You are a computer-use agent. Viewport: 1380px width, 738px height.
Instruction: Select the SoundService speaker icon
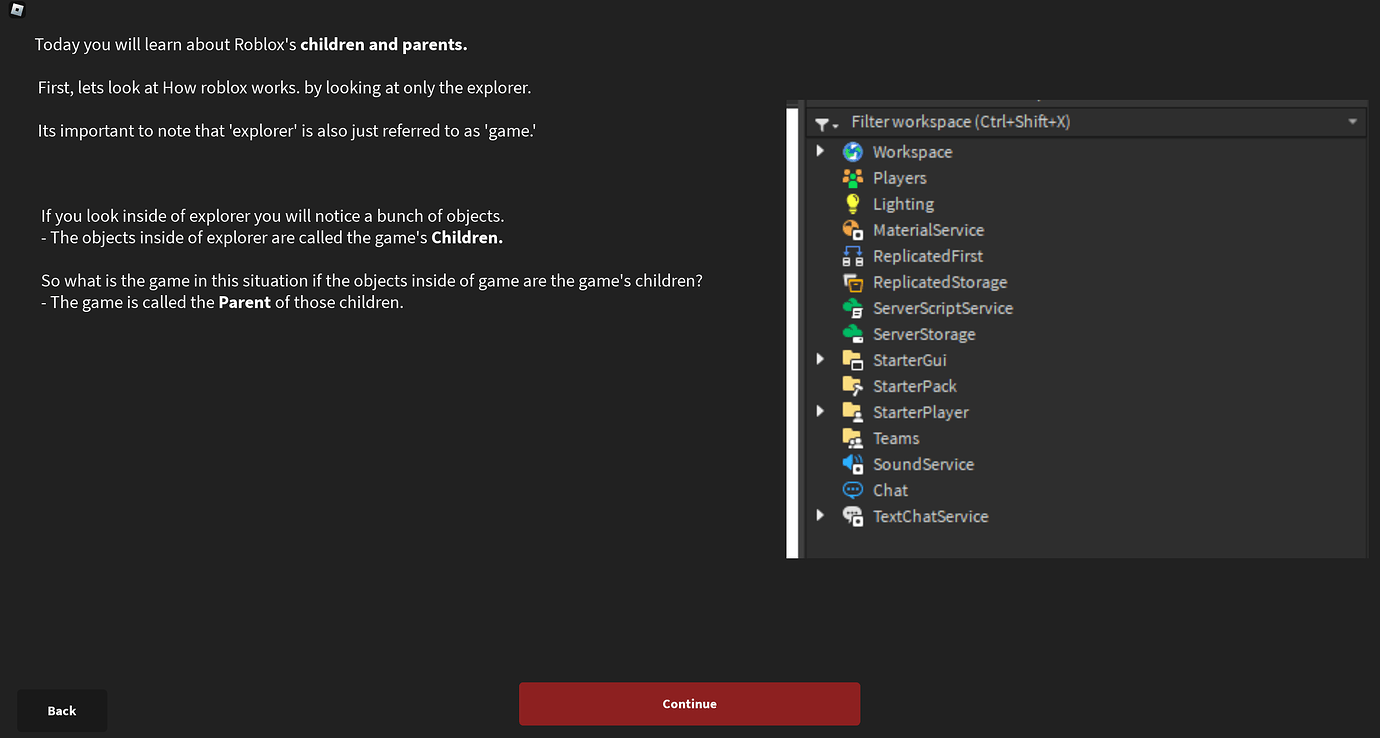pos(853,463)
